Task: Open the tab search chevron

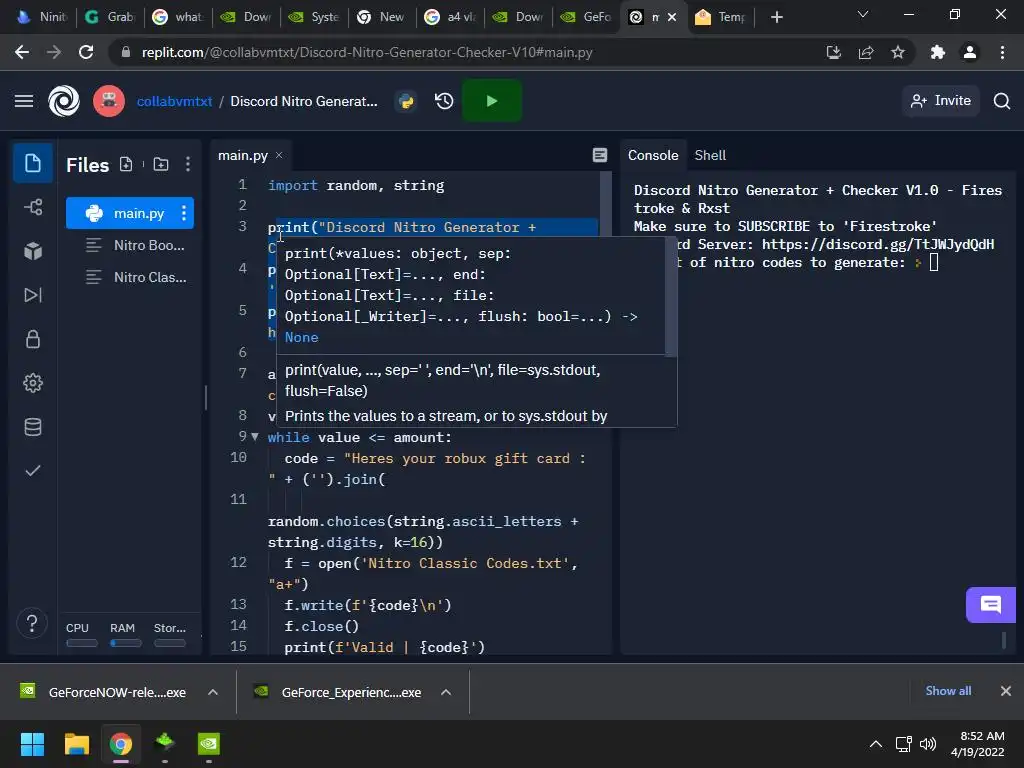Action: click(863, 14)
